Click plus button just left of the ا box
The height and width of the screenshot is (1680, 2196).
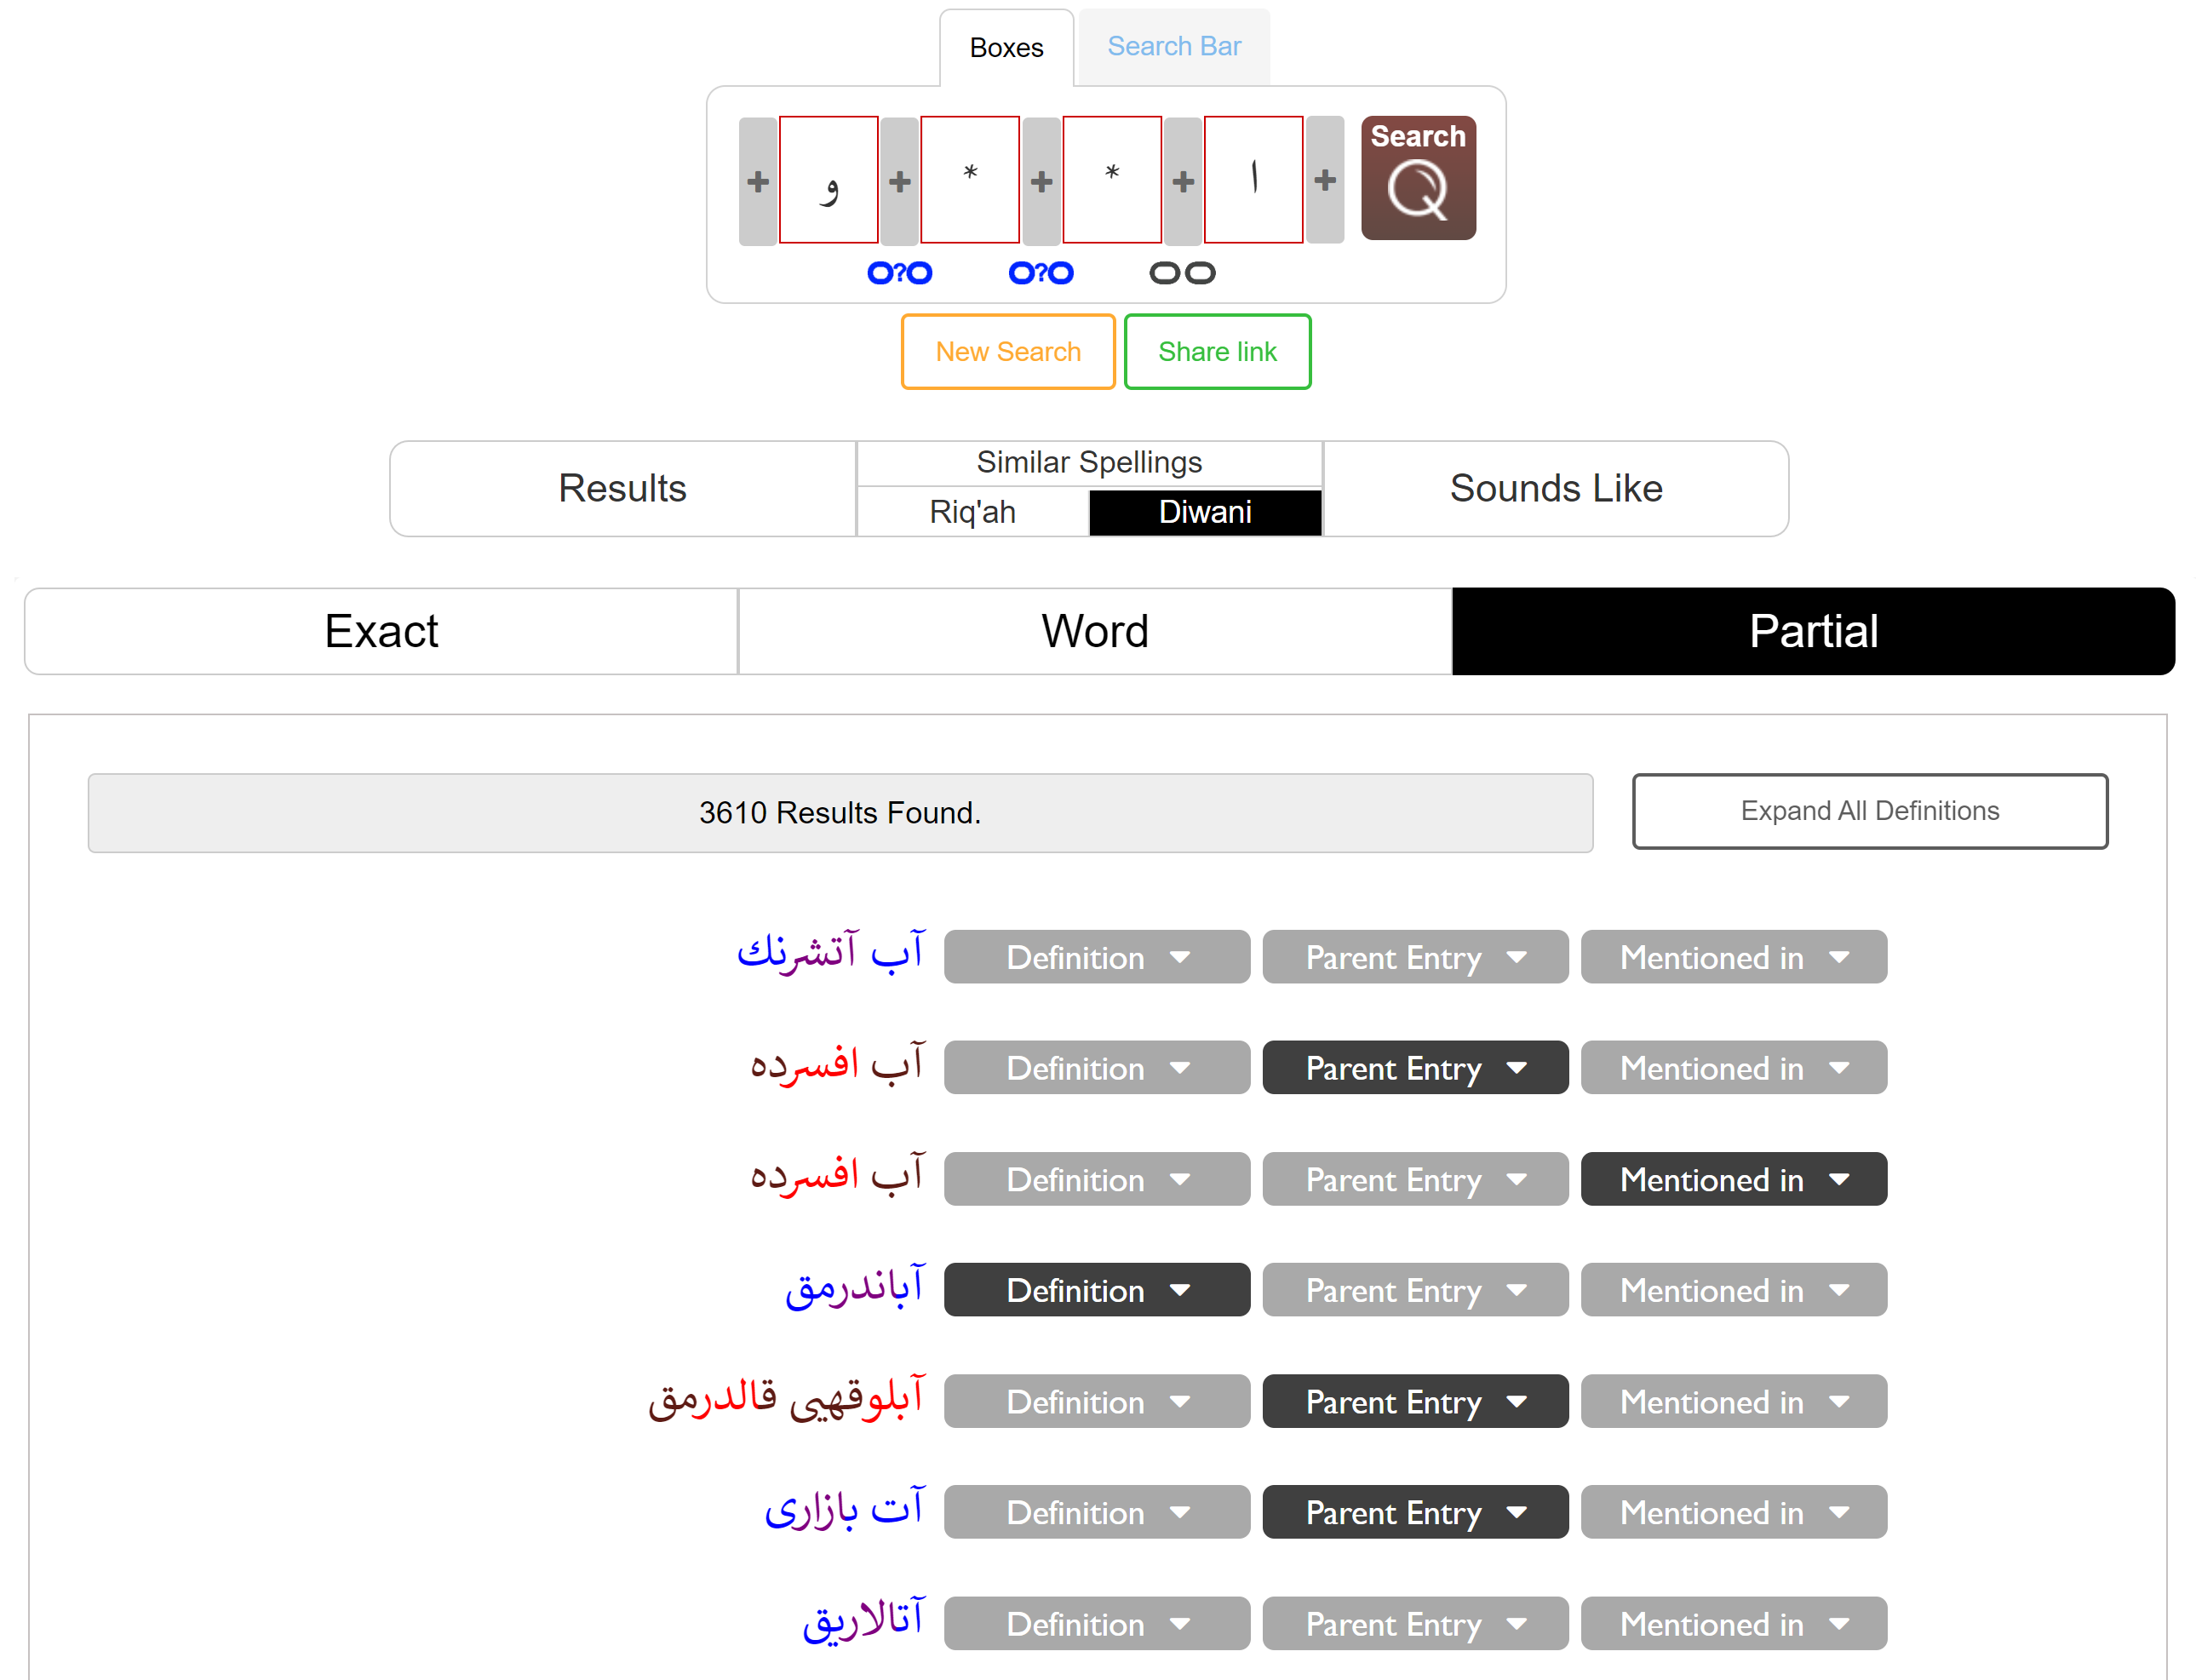(x=1183, y=181)
